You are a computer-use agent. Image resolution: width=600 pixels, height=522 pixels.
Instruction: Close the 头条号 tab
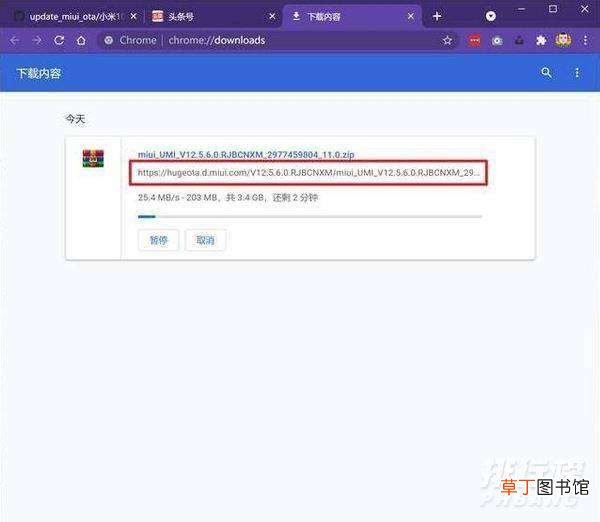(x=272, y=16)
